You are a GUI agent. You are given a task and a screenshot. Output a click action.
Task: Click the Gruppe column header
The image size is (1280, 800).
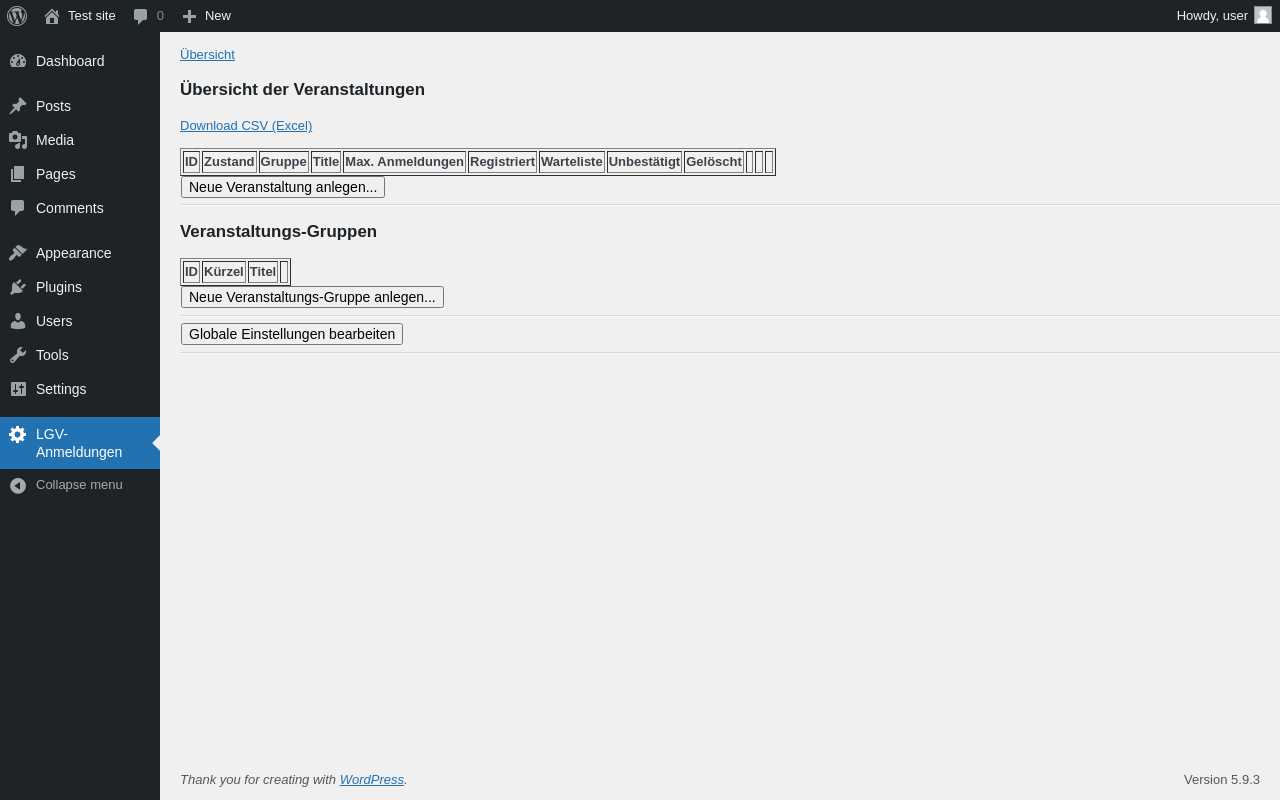pyautogui.click(x=284, y=162)
